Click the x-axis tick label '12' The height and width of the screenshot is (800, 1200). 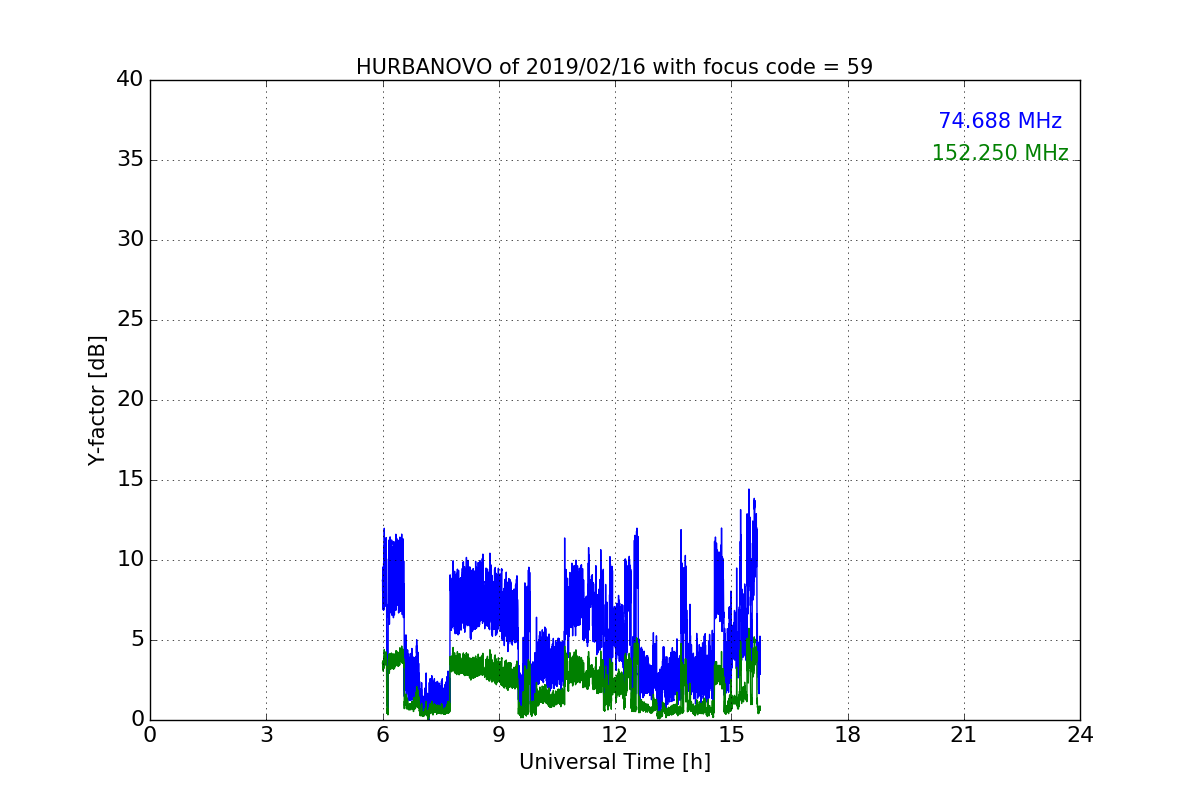click(x=615, y=735)
